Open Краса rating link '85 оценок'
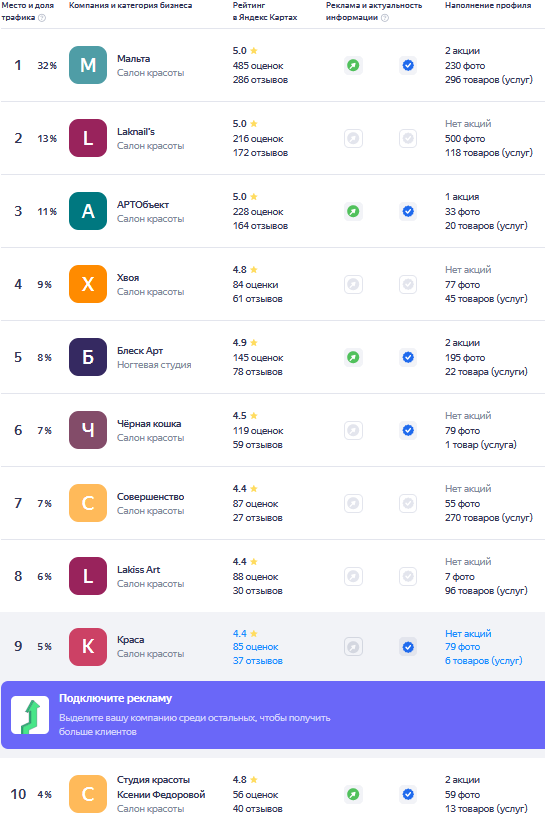The height and width of the screenshot is (825, 545). click(256, 647)
